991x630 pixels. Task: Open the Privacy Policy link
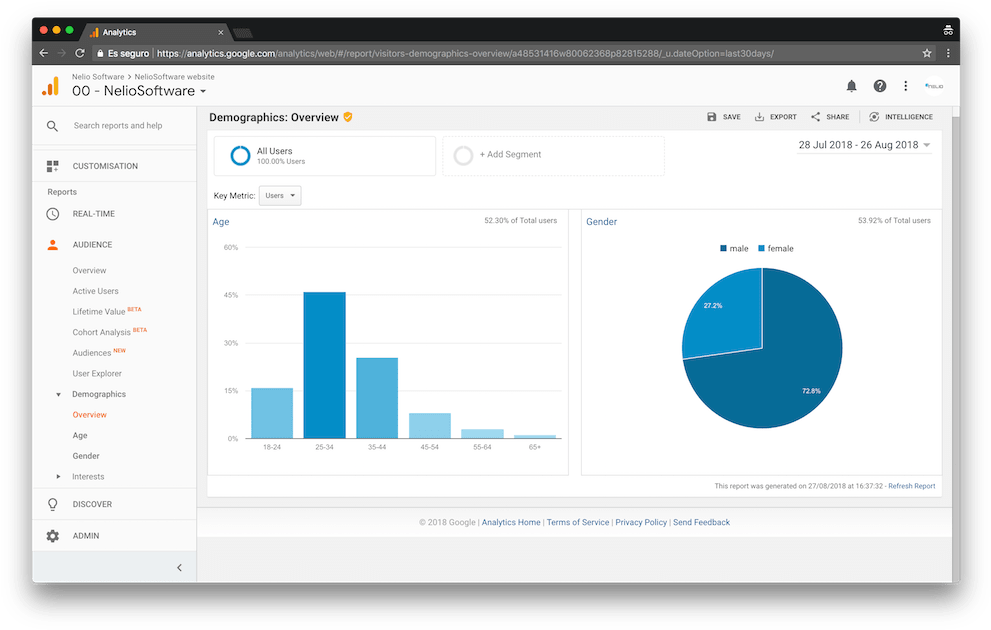coord(641,521)
